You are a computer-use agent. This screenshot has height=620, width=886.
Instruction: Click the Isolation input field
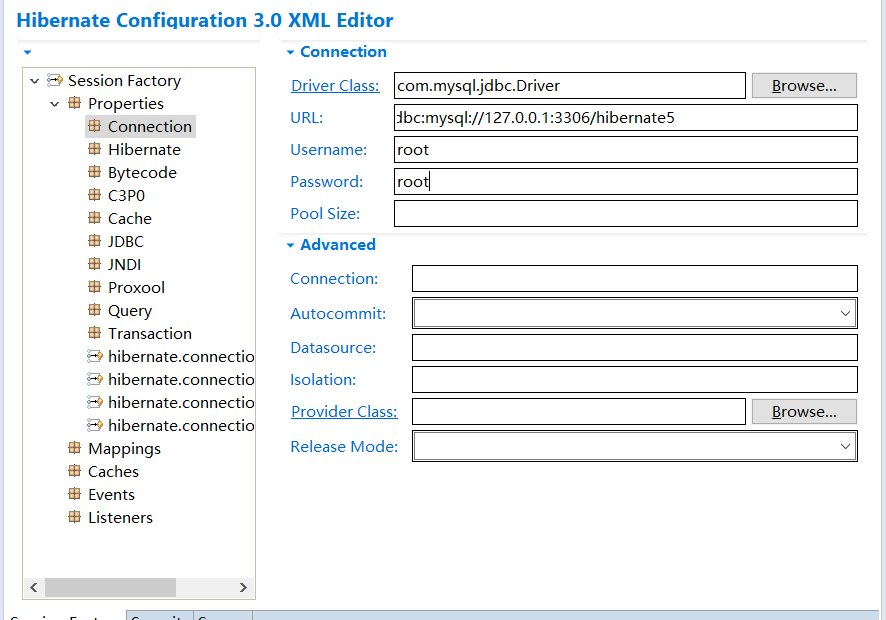point(635,380)
